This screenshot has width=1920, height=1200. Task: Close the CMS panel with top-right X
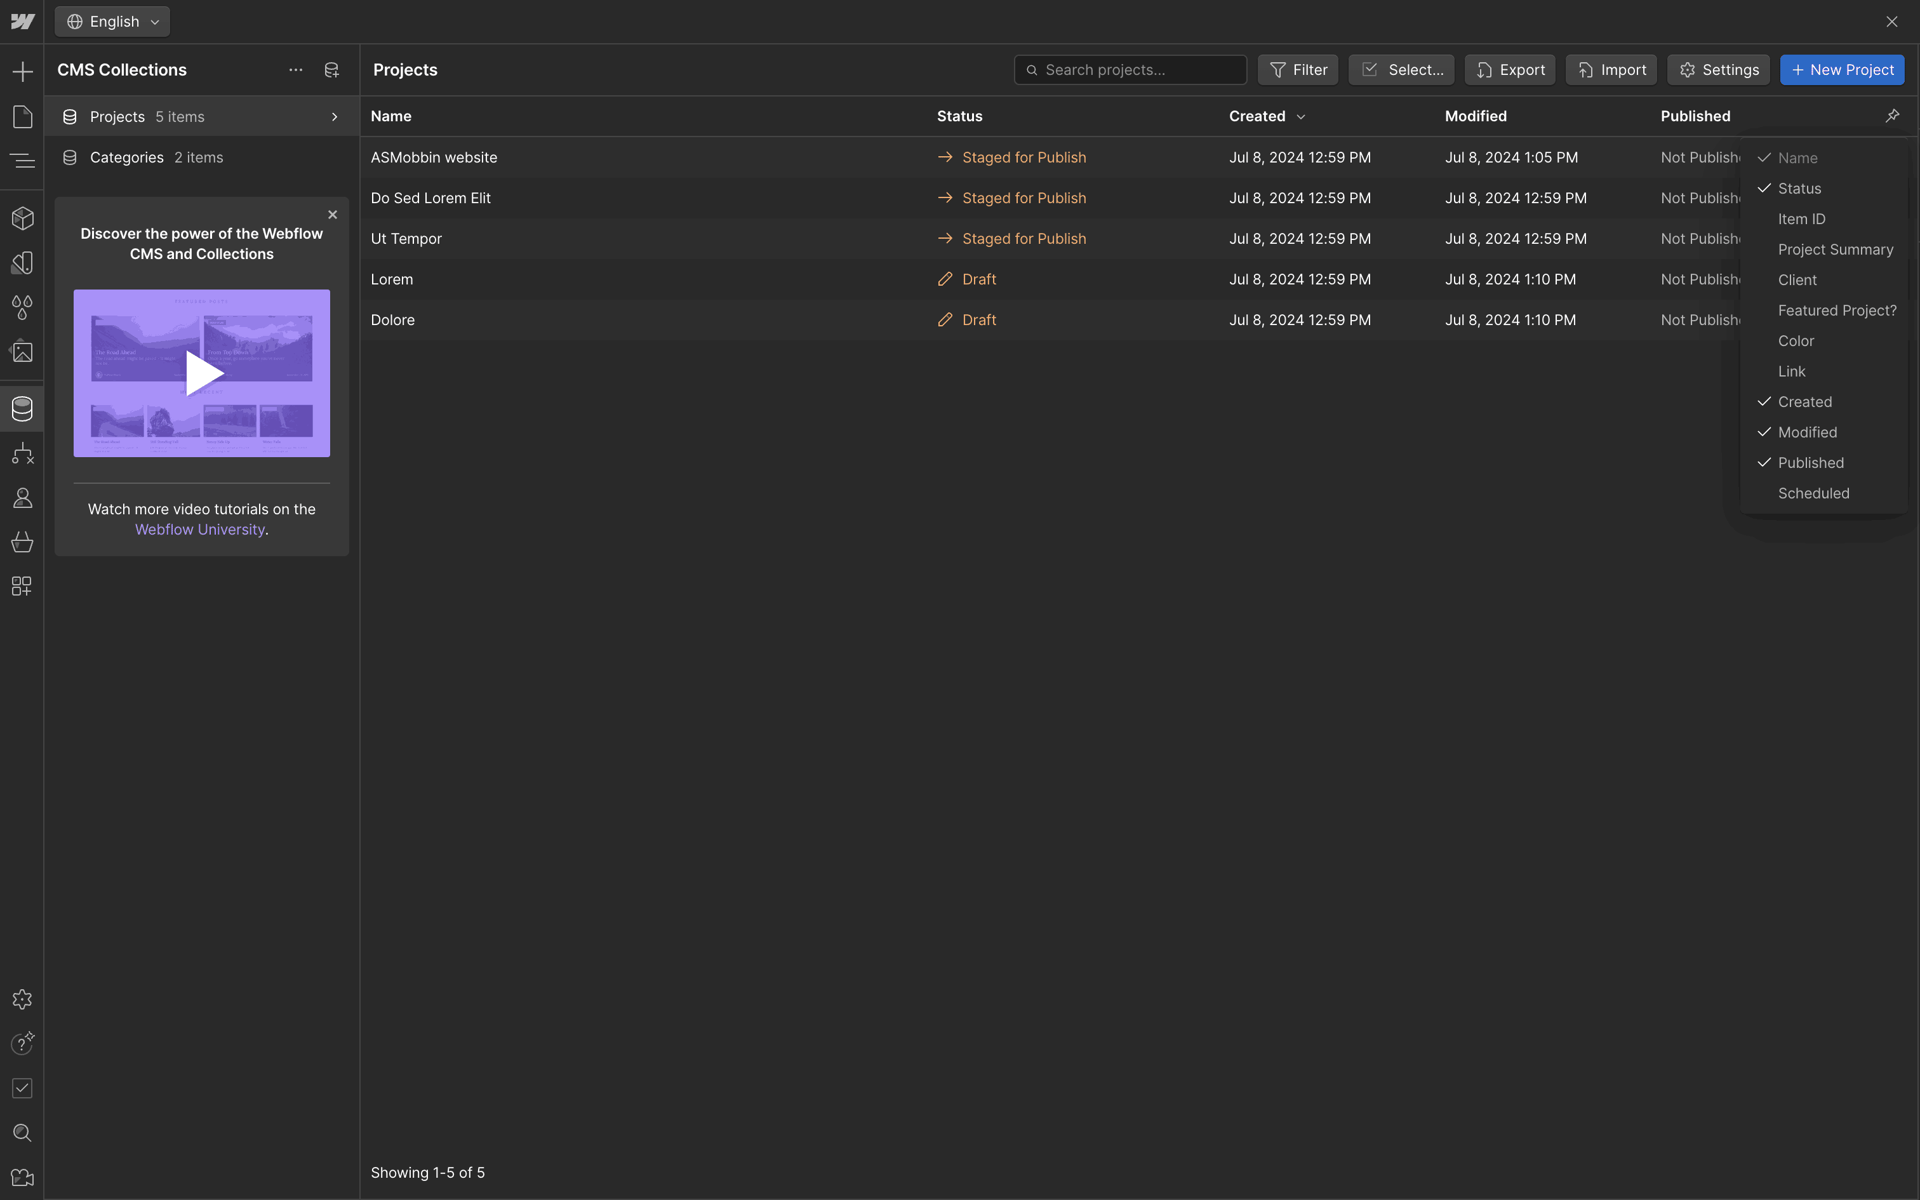(x=1892, y=22)
